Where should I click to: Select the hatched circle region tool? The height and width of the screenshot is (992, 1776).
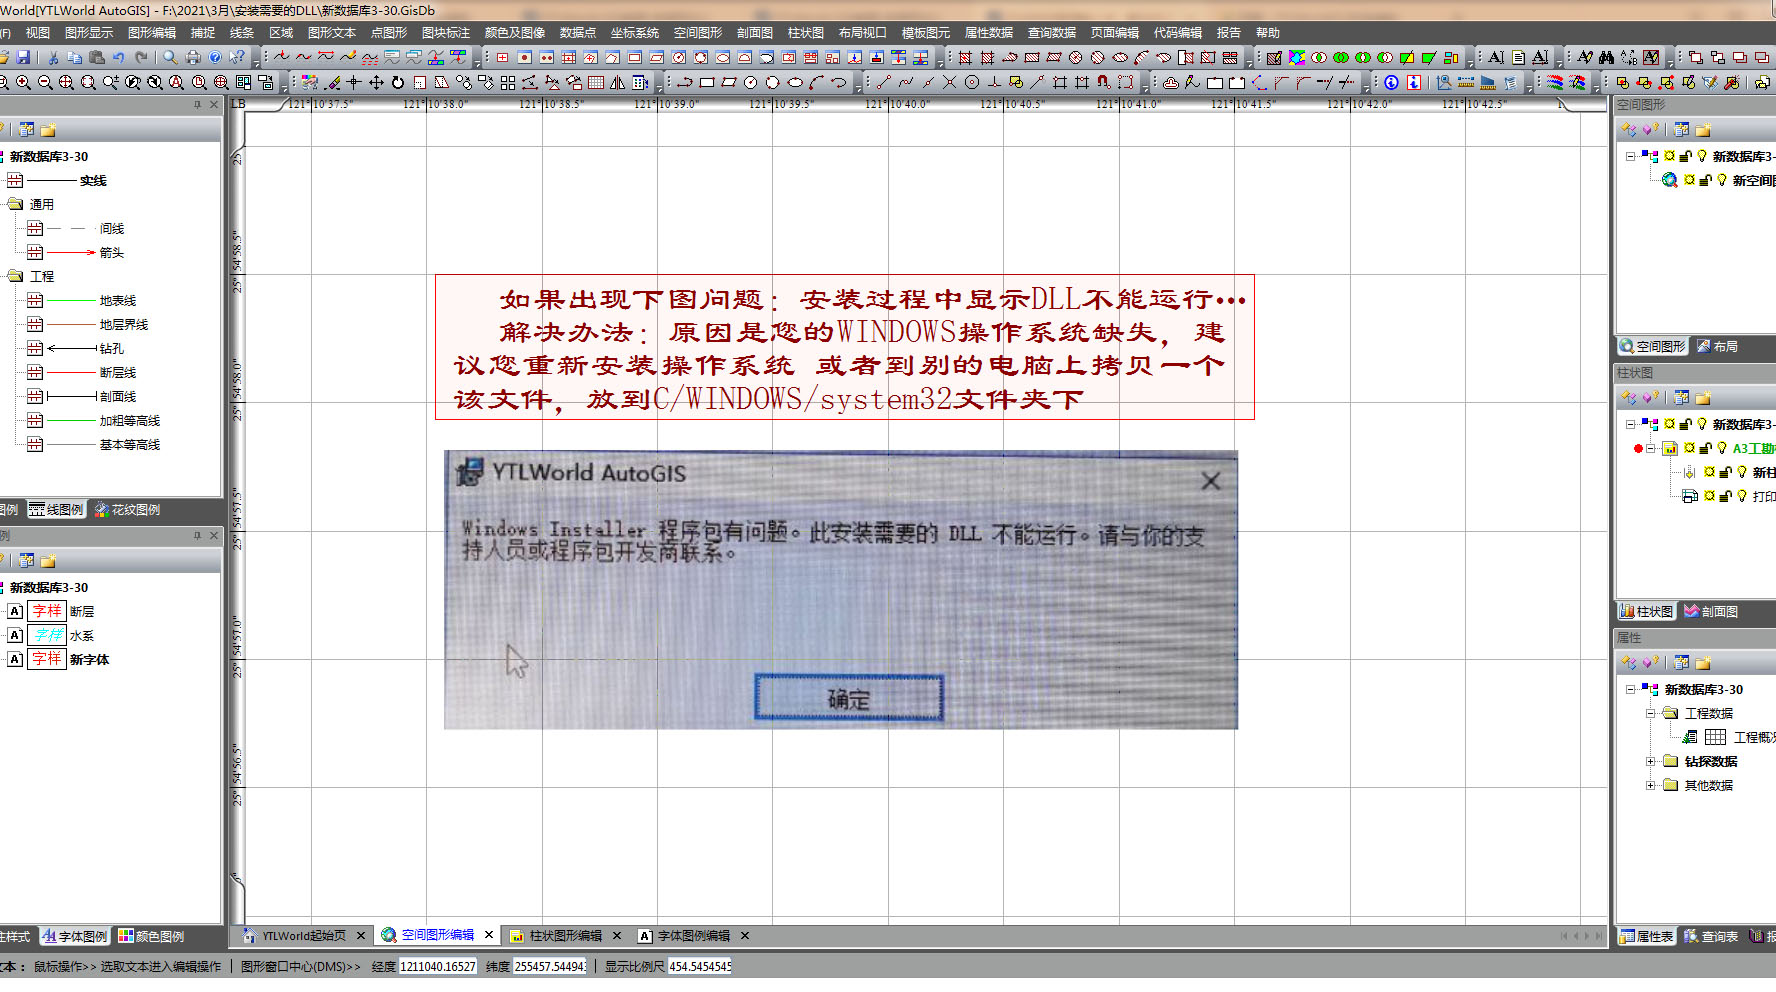[x=1075, y=57]
